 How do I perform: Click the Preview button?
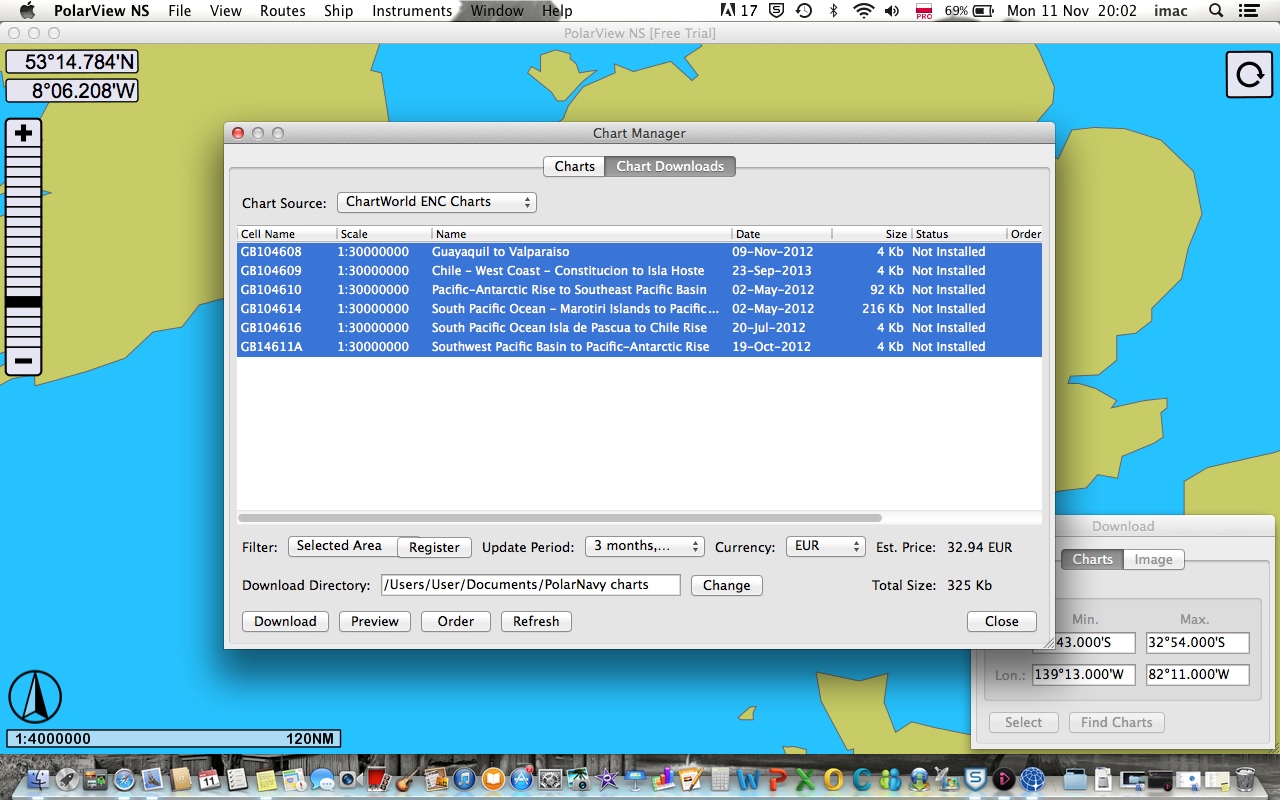(375, 621)
